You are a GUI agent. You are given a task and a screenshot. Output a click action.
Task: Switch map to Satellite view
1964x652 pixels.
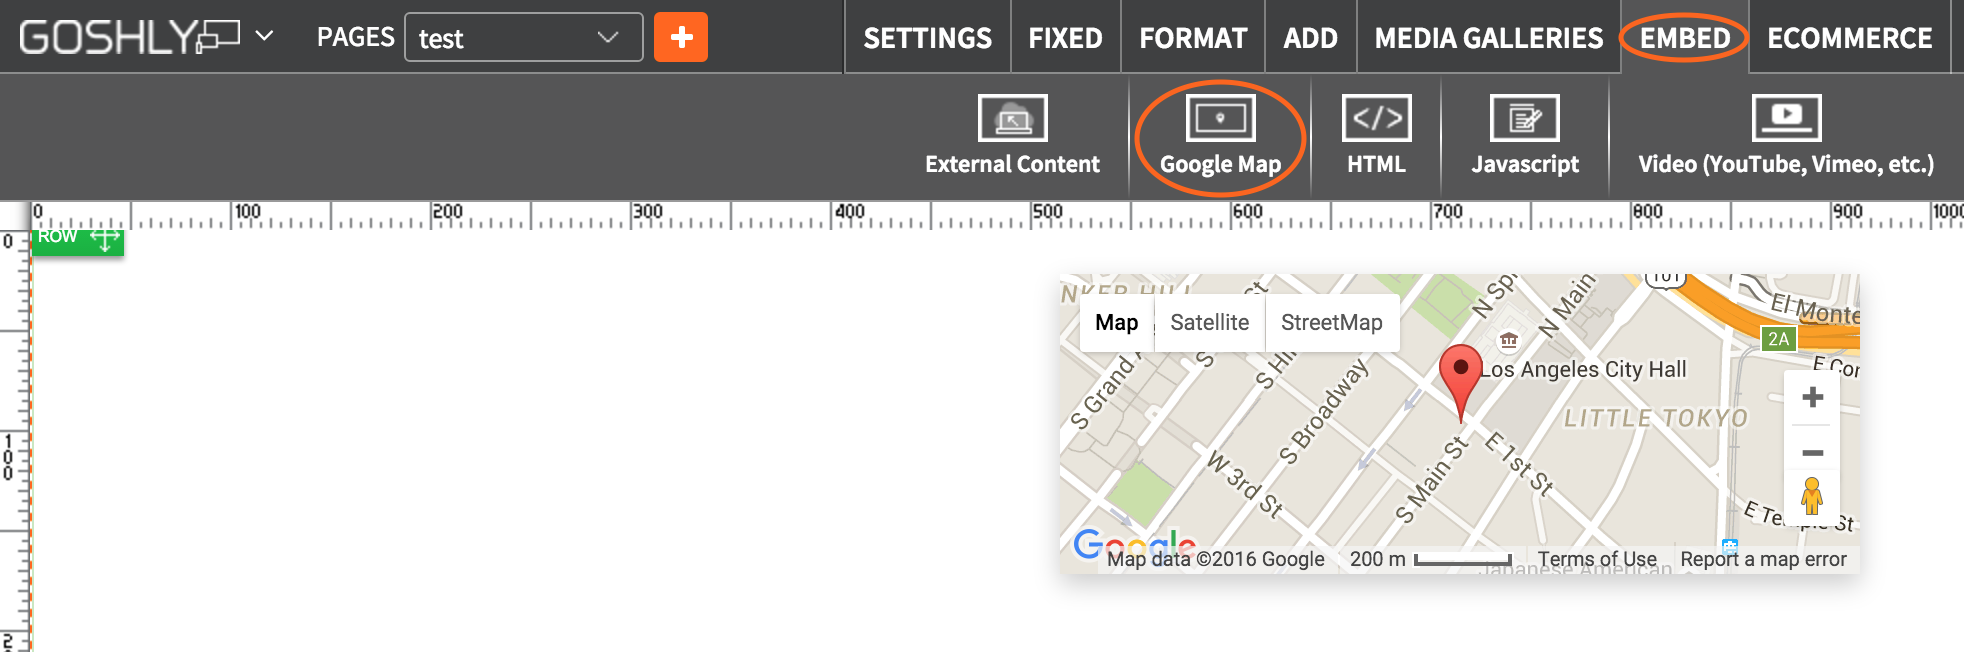click(x=1209, y=323)
